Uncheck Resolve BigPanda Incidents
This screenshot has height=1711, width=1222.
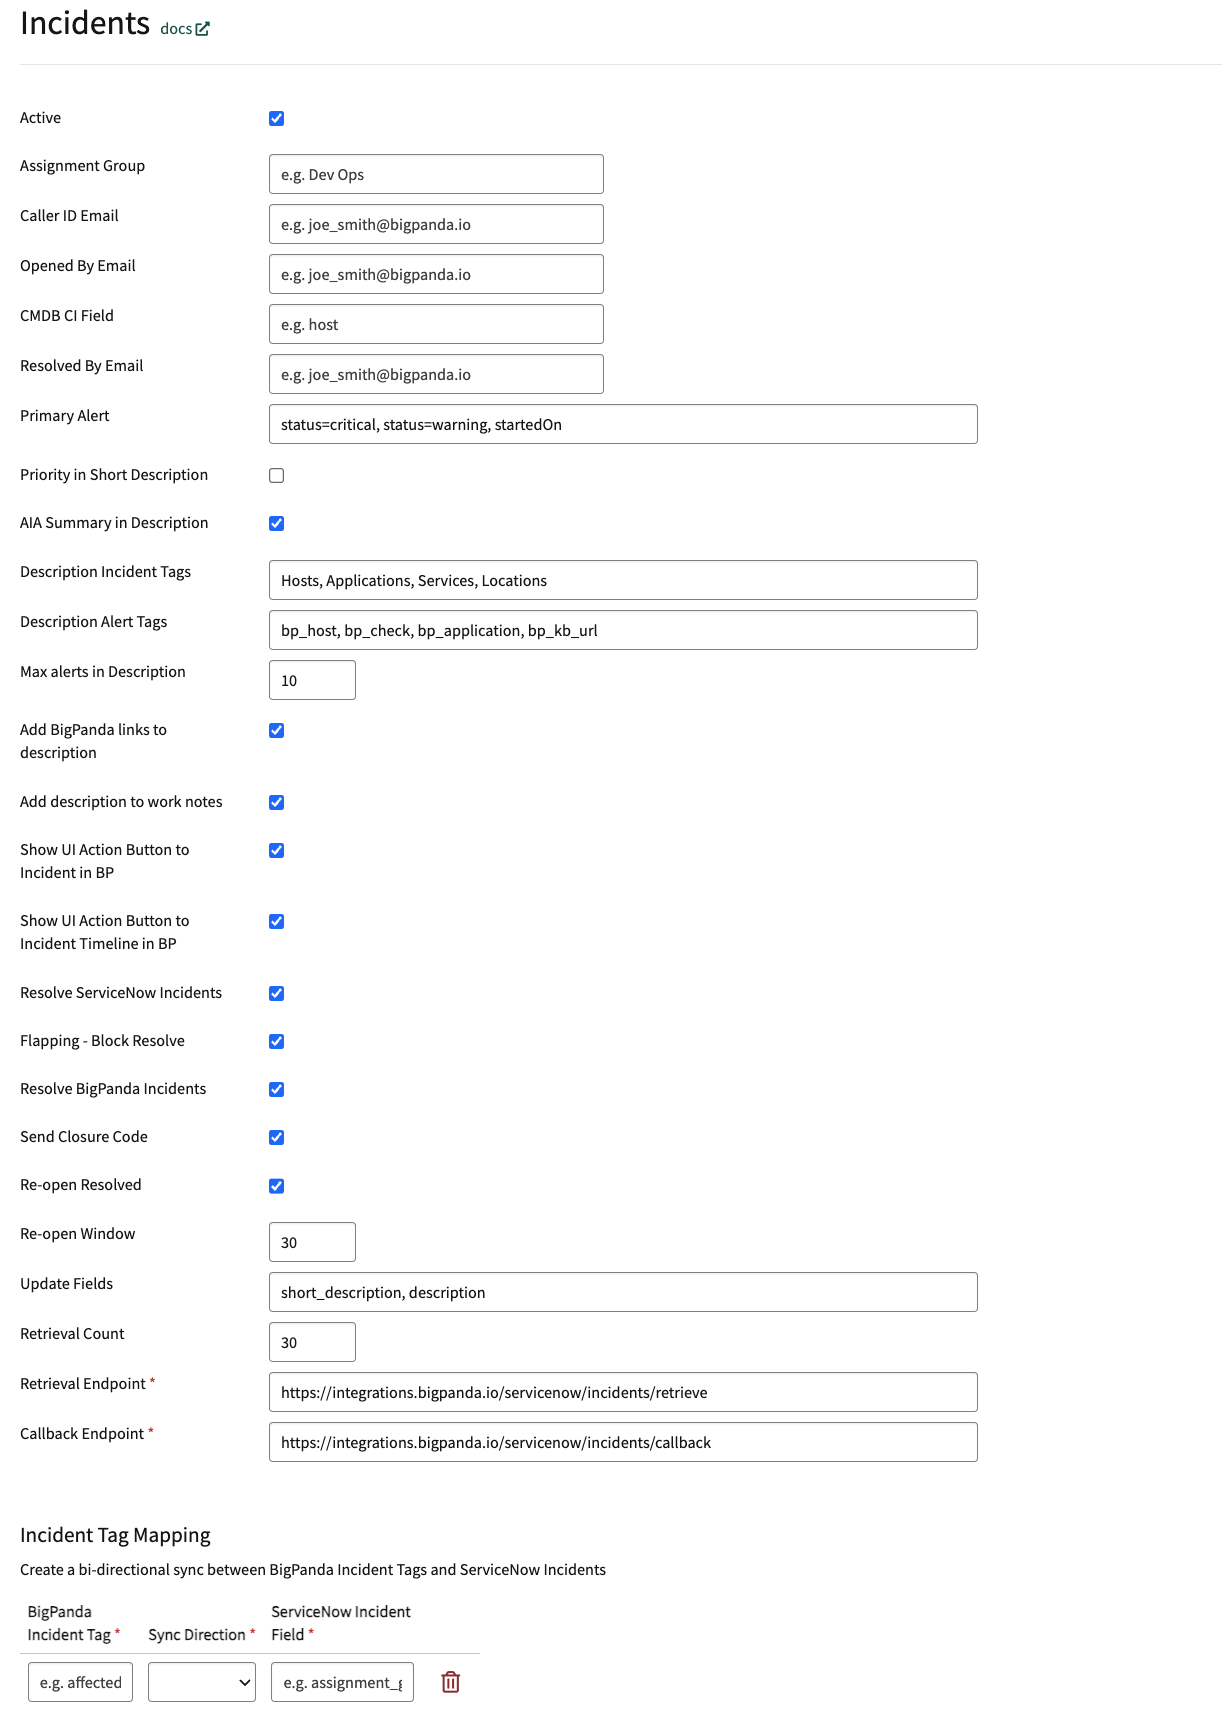click(277, 1089)
